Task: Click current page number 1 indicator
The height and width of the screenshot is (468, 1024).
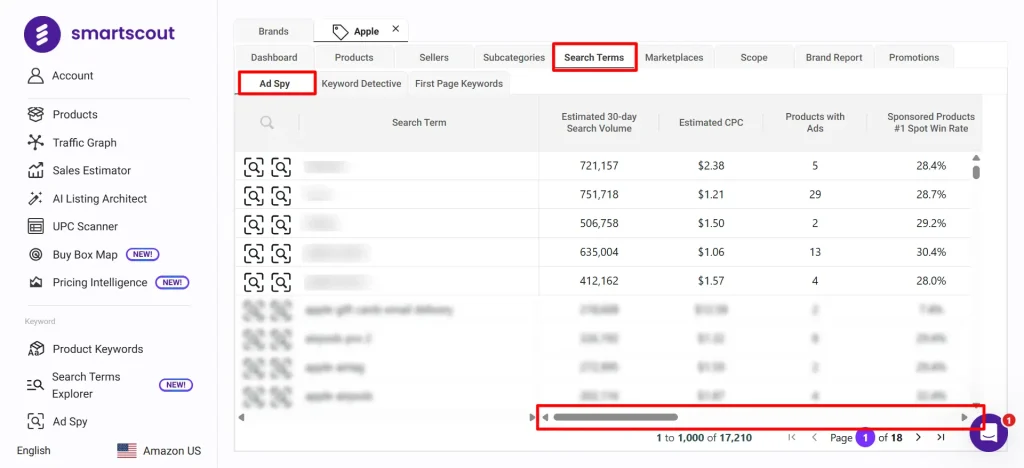Action: 865,437
